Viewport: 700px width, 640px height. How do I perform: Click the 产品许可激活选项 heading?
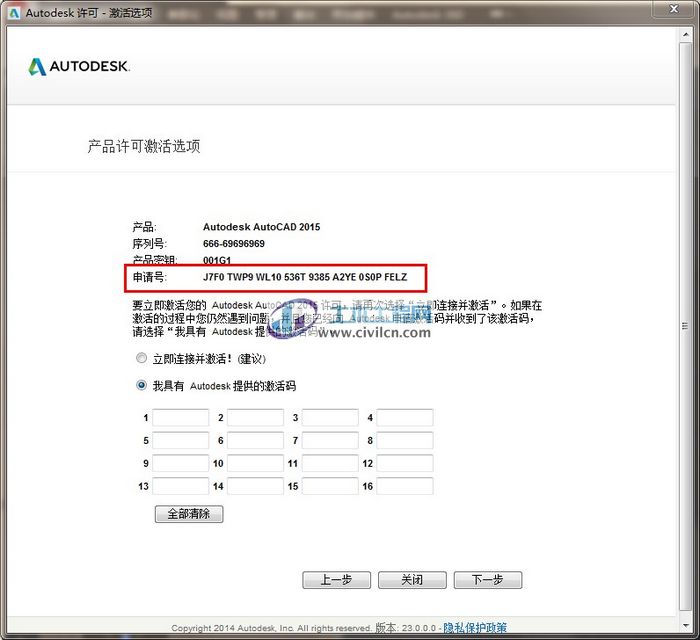144,146
